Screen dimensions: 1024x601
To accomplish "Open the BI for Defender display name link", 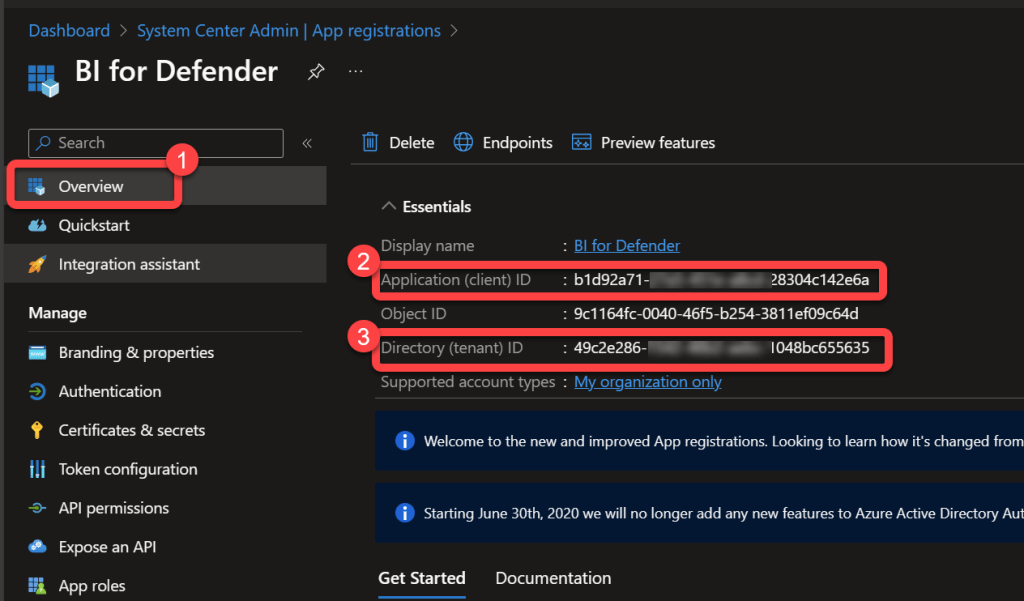I will click(627, 246).
